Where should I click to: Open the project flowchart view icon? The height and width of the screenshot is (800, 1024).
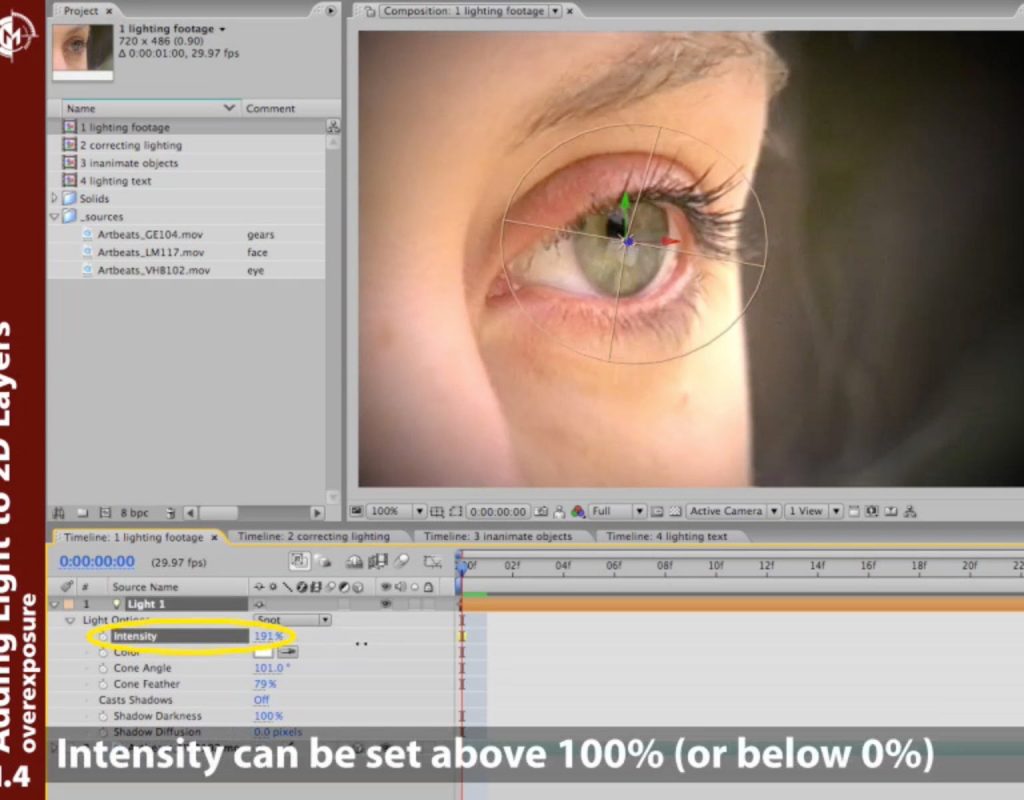333,126
